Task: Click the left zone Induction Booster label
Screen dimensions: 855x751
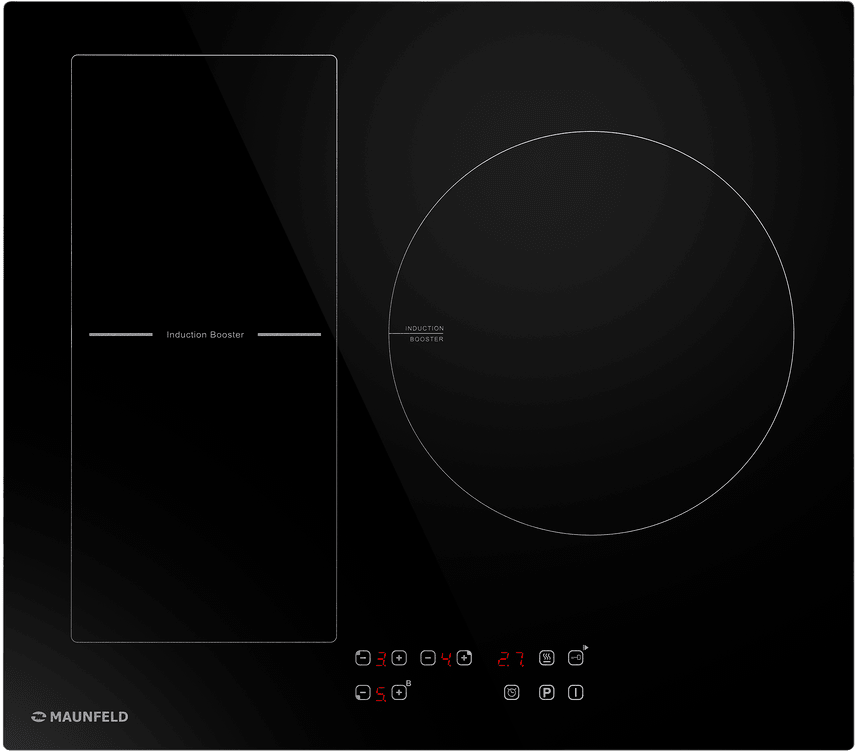Action: [x=205, y=335]
